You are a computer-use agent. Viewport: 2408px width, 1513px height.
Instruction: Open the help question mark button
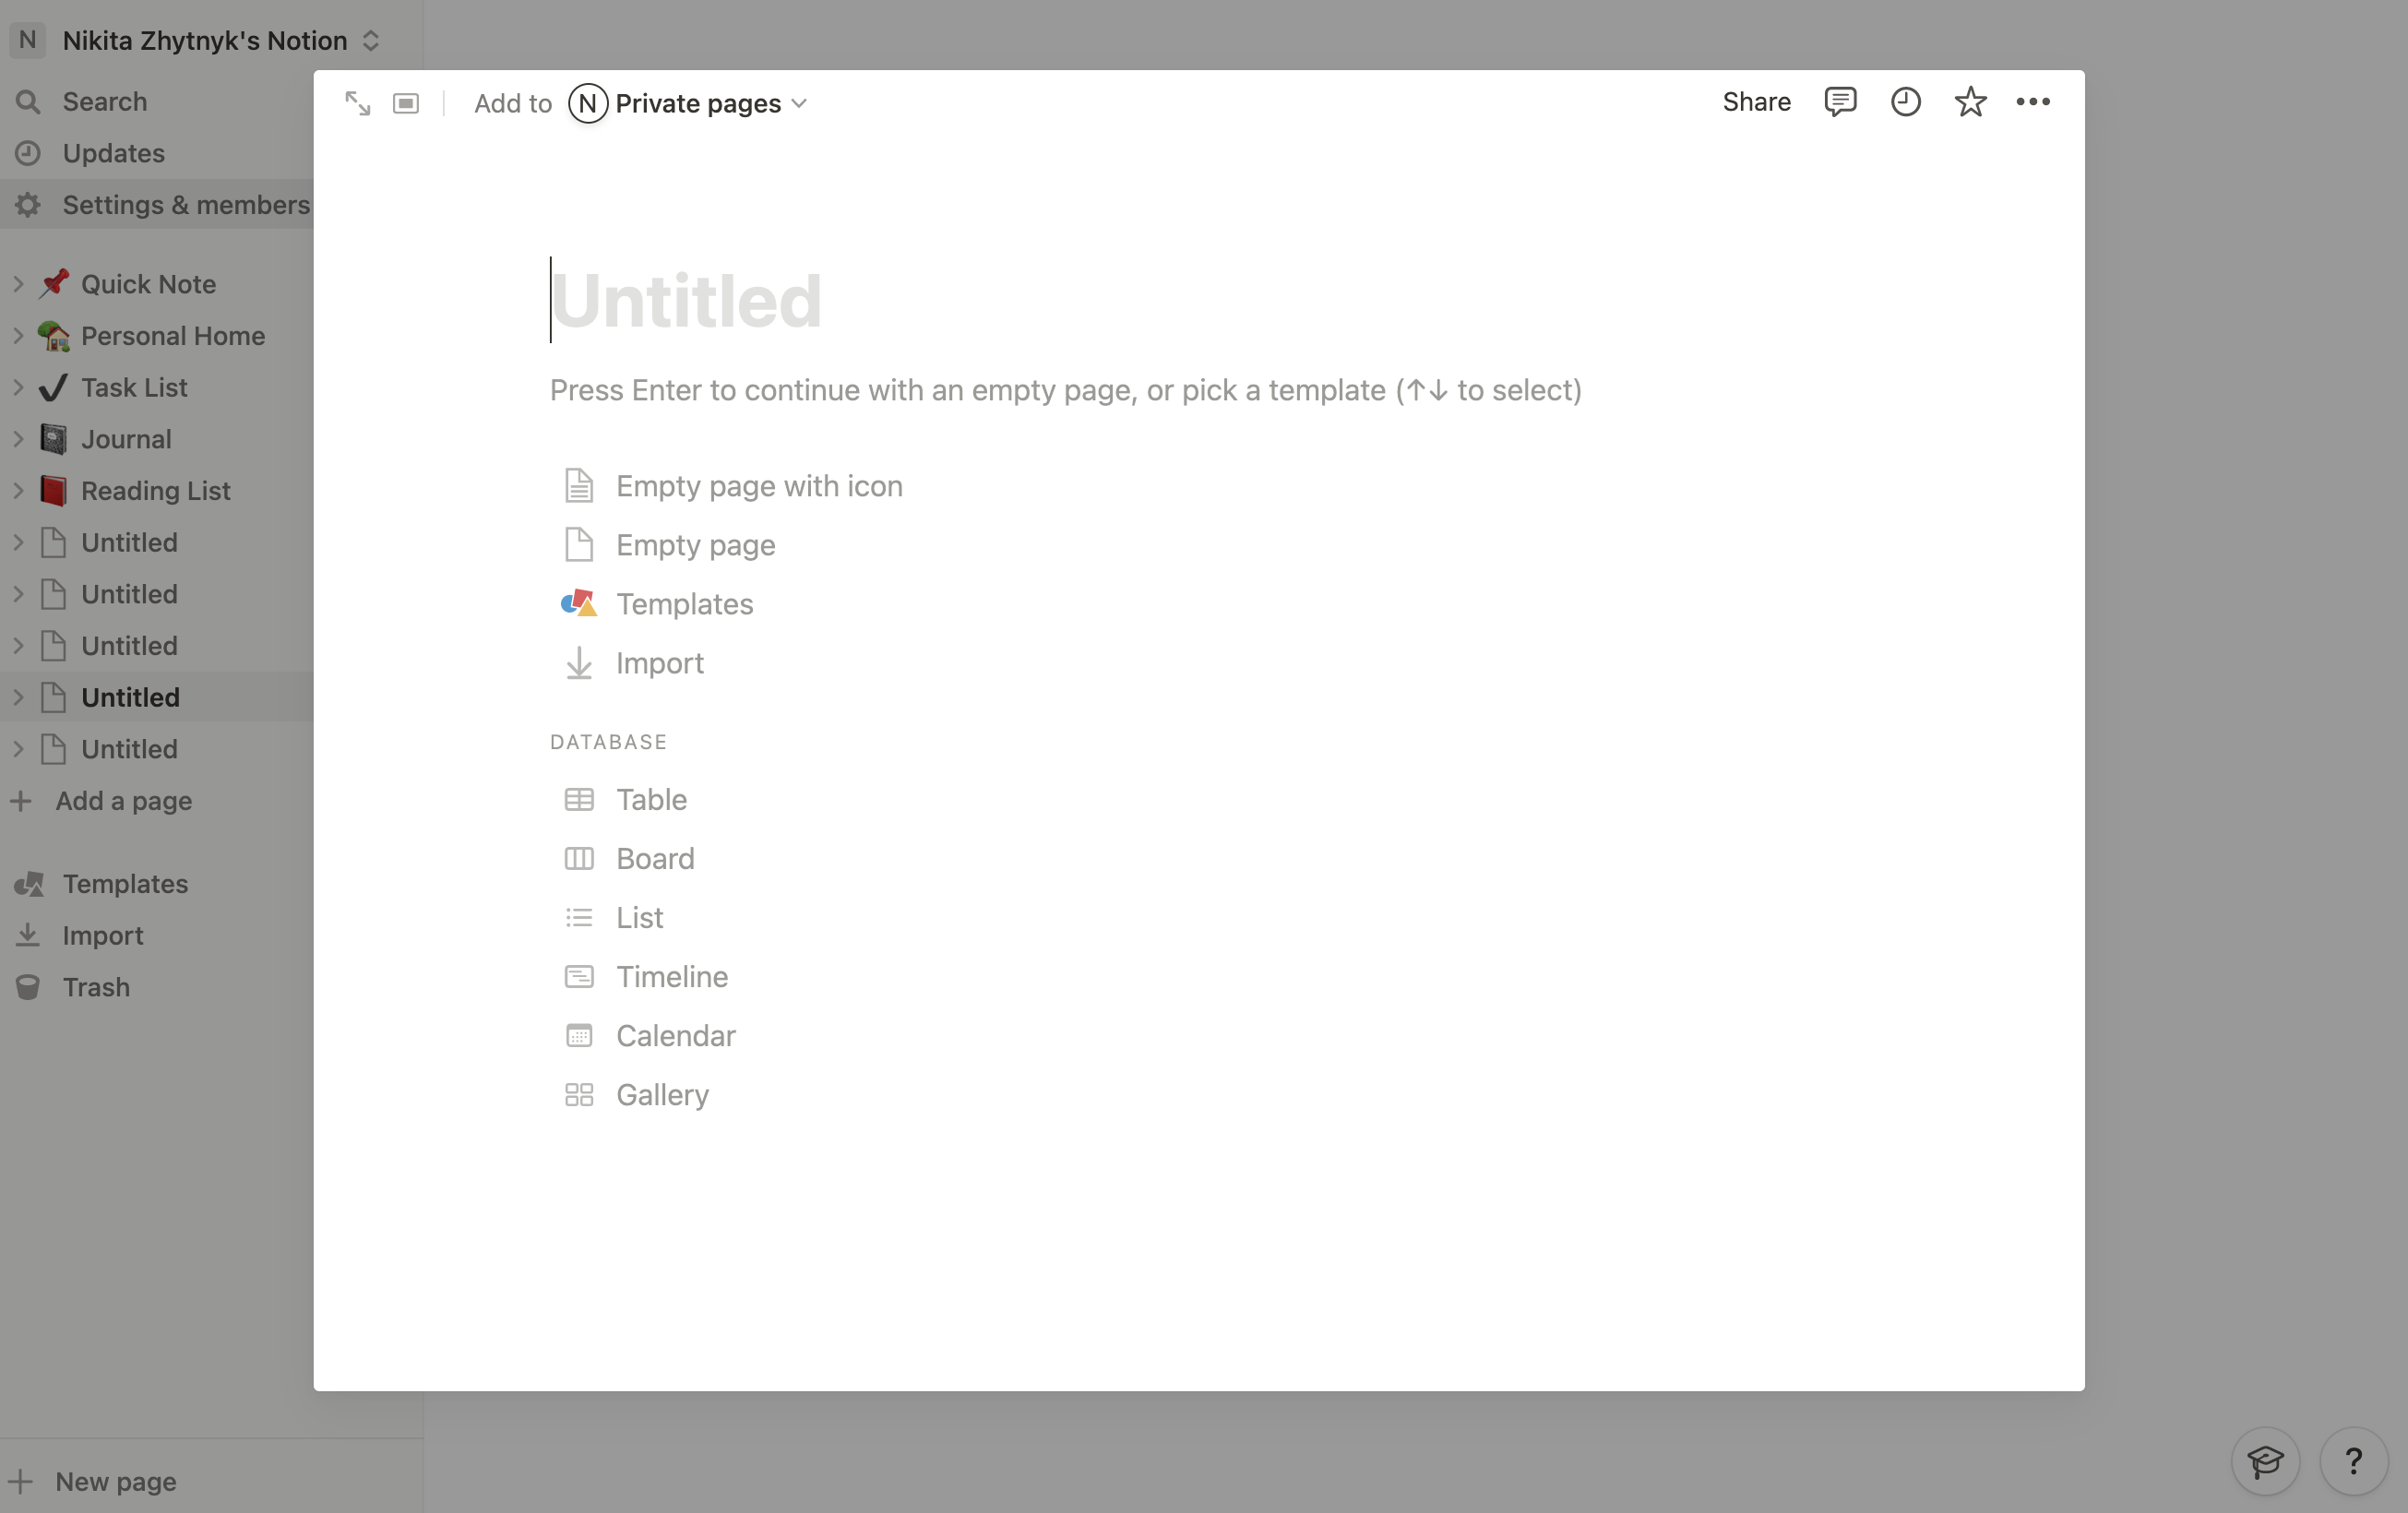pos(2353,1461)
